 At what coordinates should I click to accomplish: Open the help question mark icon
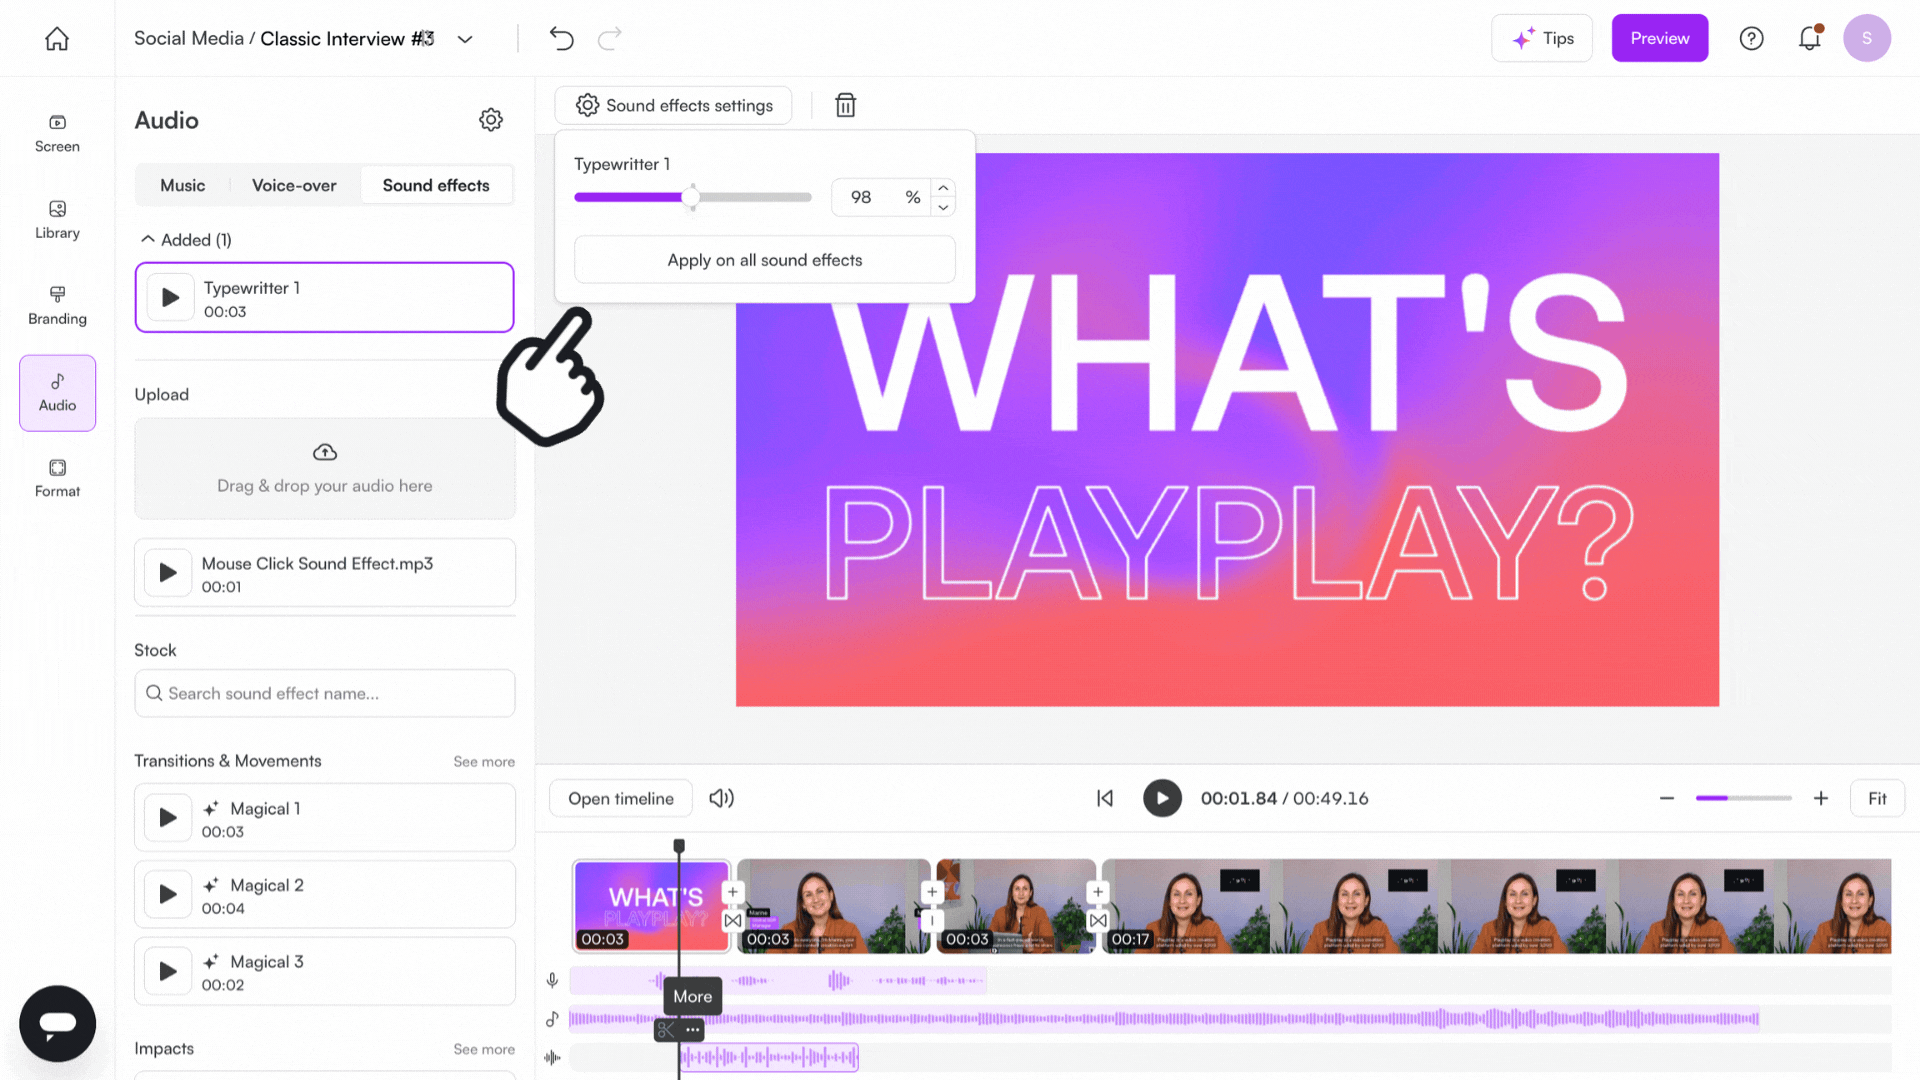coord(1751,38)
